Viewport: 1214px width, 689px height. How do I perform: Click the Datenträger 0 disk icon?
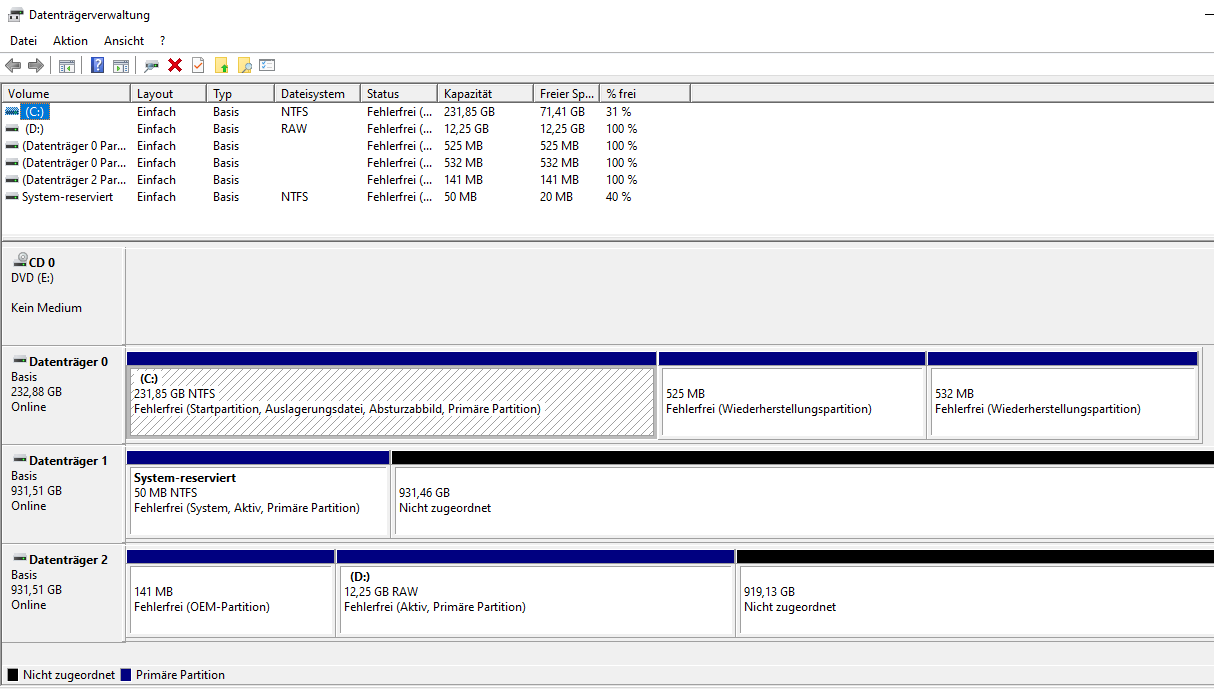[20, 360]
